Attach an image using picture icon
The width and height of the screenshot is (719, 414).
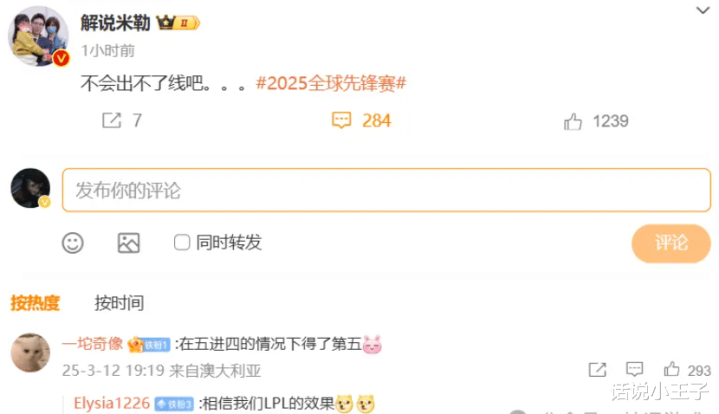coord(128,243)
